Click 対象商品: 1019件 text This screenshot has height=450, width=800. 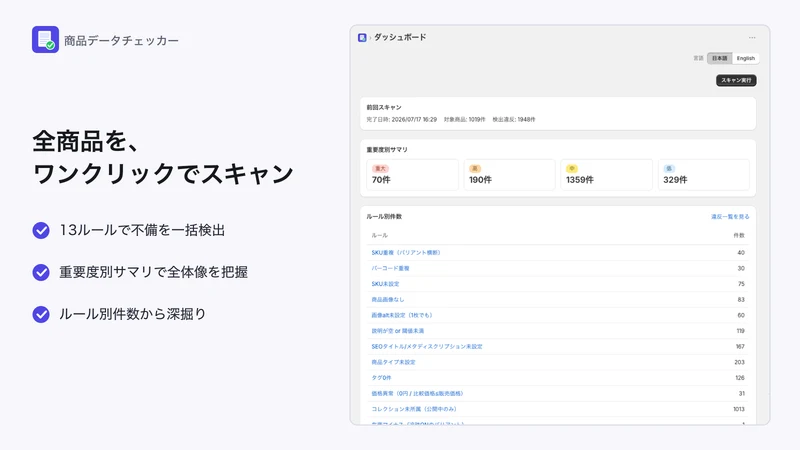(x=464, y=119)
